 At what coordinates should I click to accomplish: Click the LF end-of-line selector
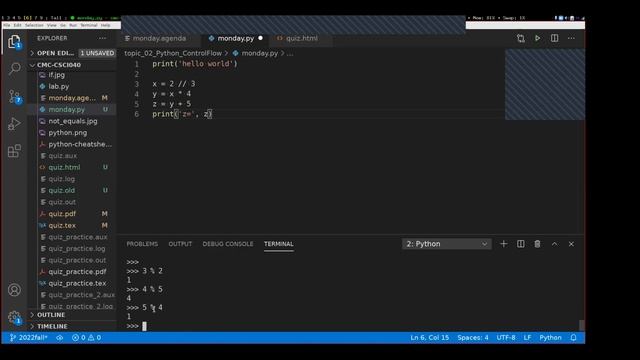527,338
